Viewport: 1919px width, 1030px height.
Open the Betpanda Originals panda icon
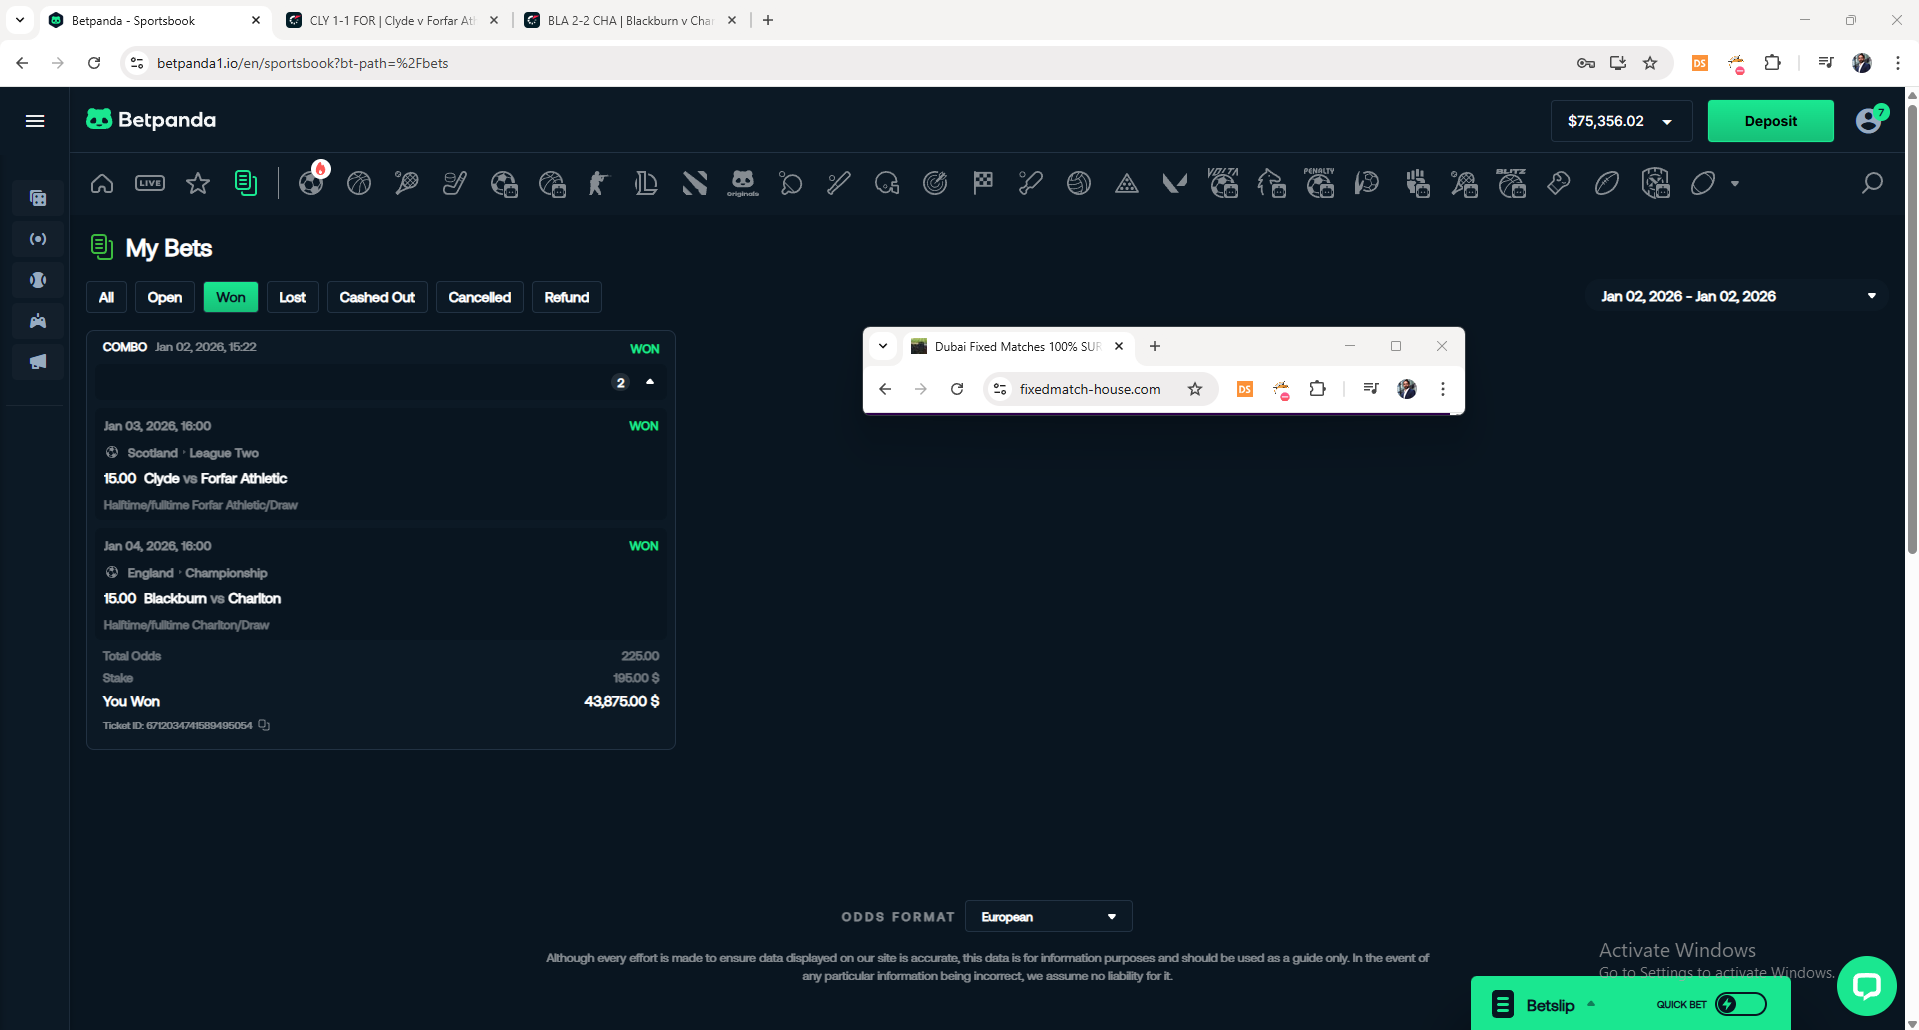click(742, 183)
